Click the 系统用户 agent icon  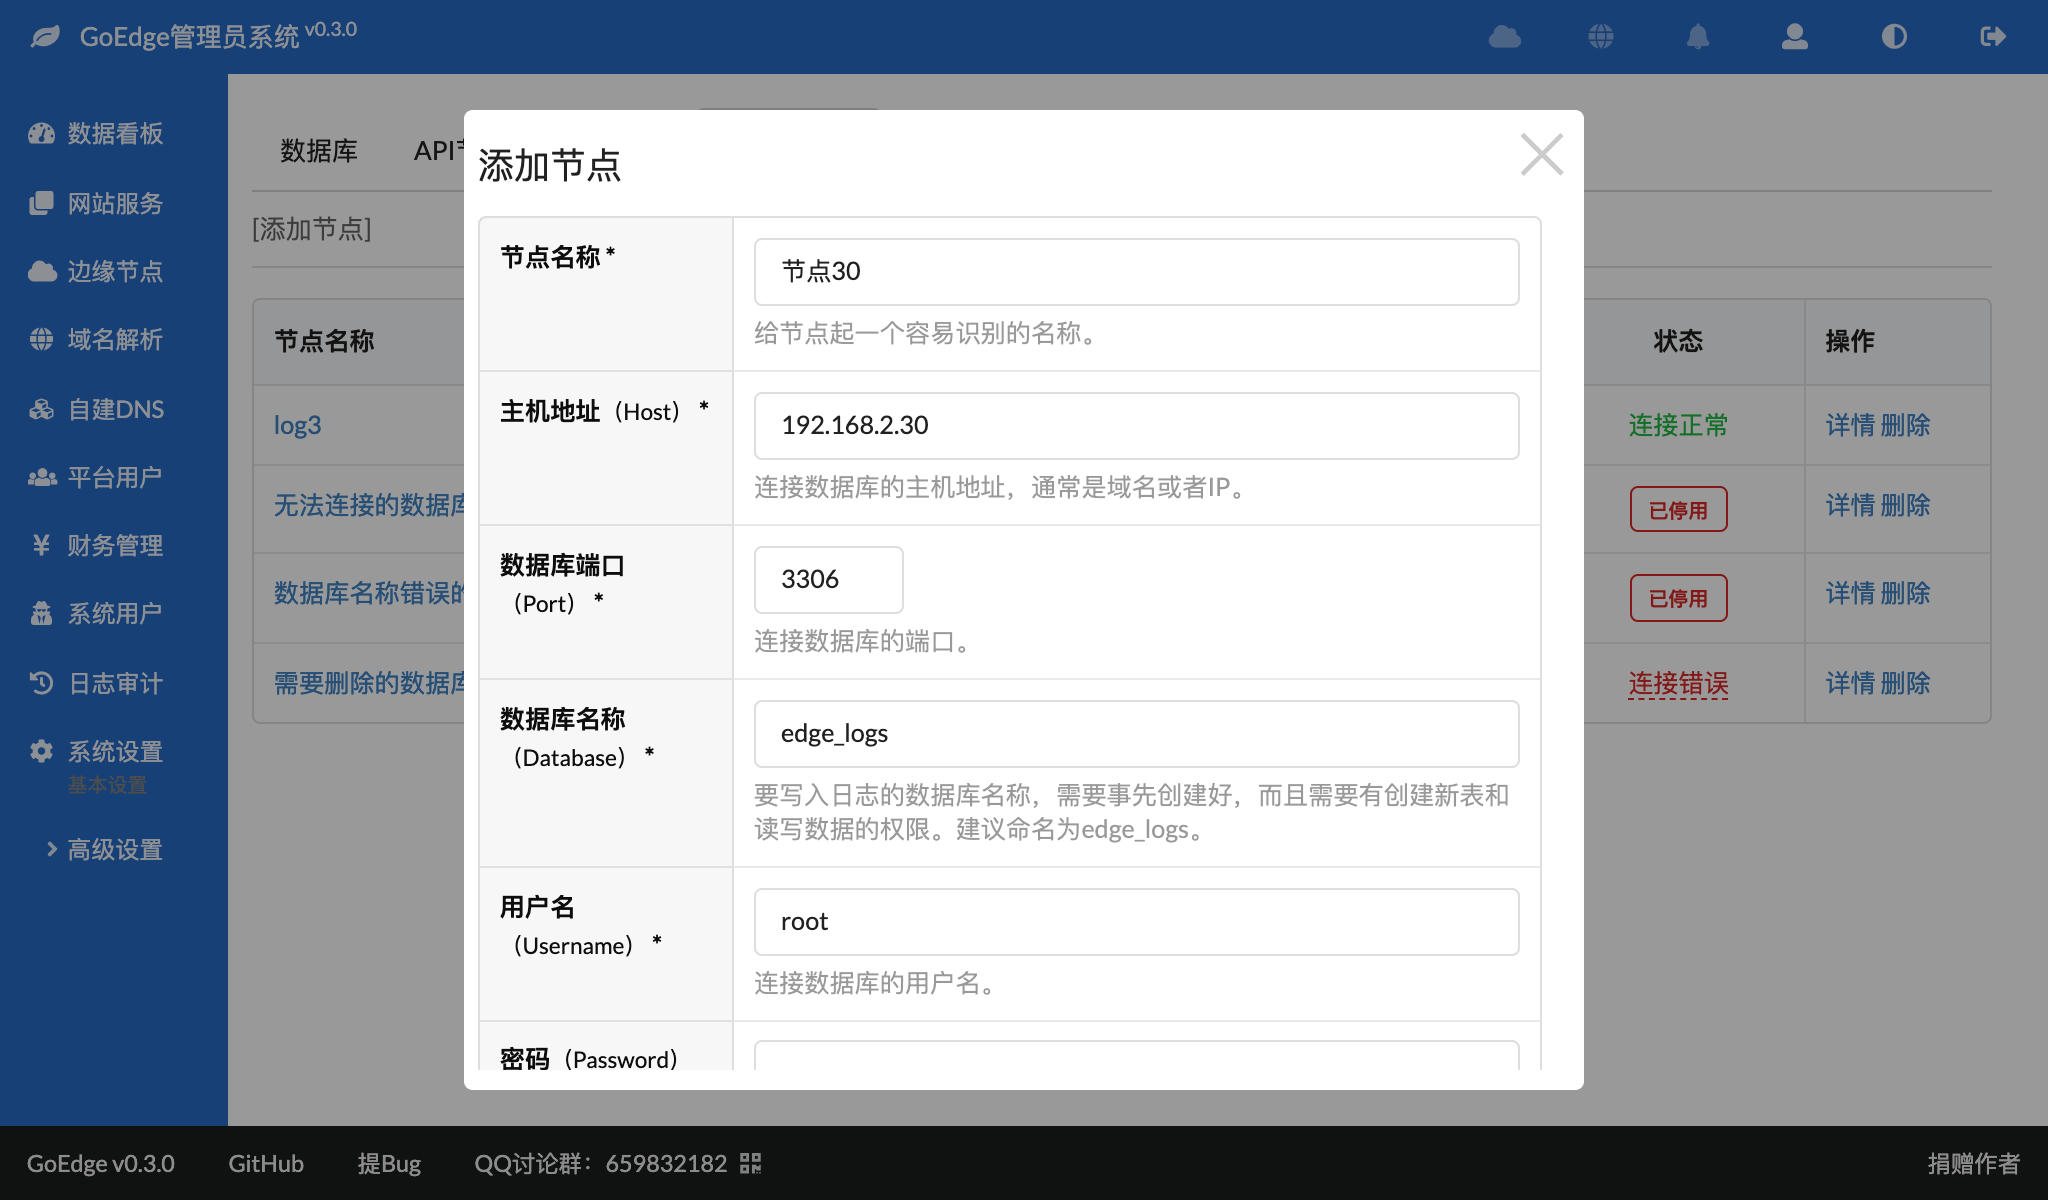click(41, 613)
